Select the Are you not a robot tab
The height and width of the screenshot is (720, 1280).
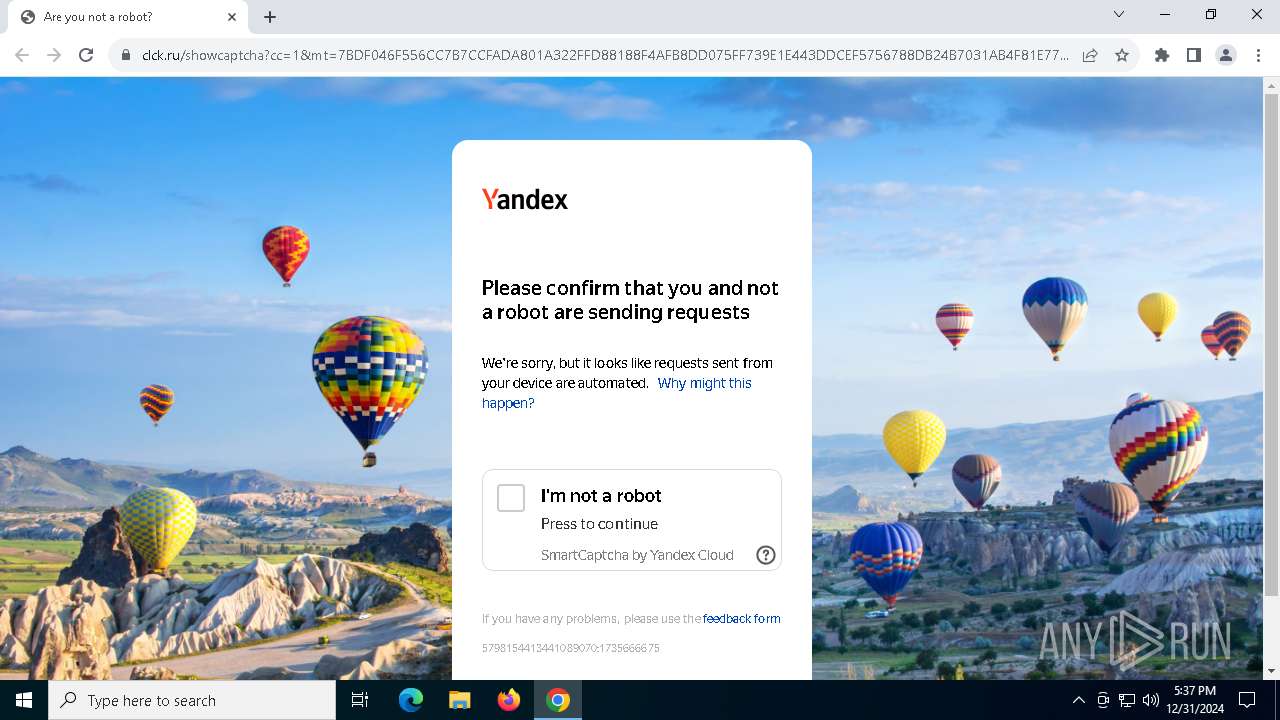click(128, 17)
